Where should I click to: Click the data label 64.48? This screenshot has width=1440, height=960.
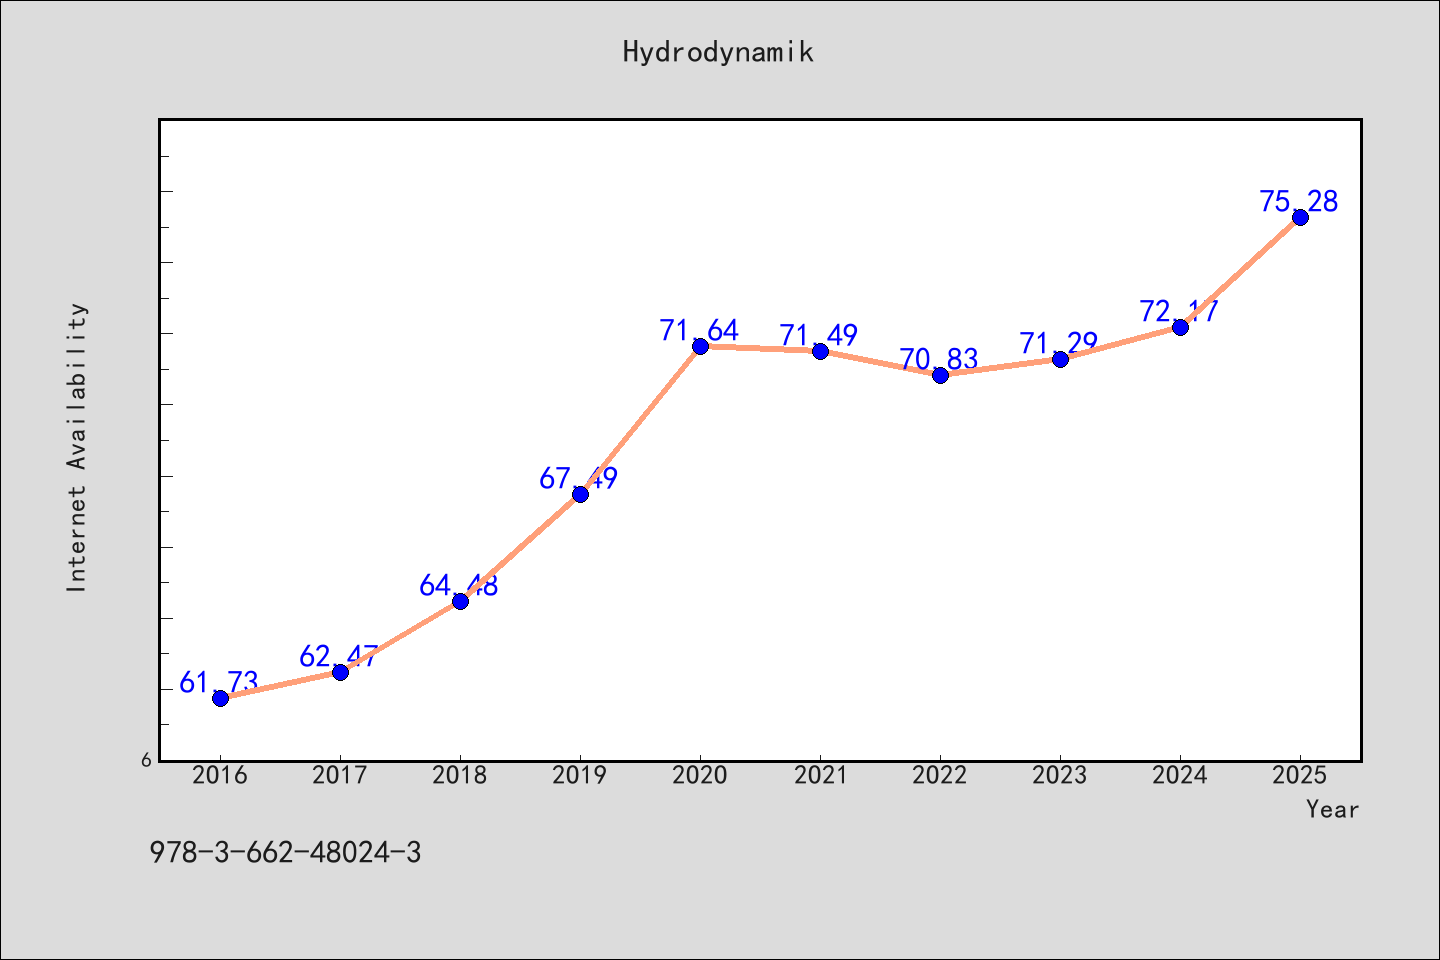coord(459,586)
